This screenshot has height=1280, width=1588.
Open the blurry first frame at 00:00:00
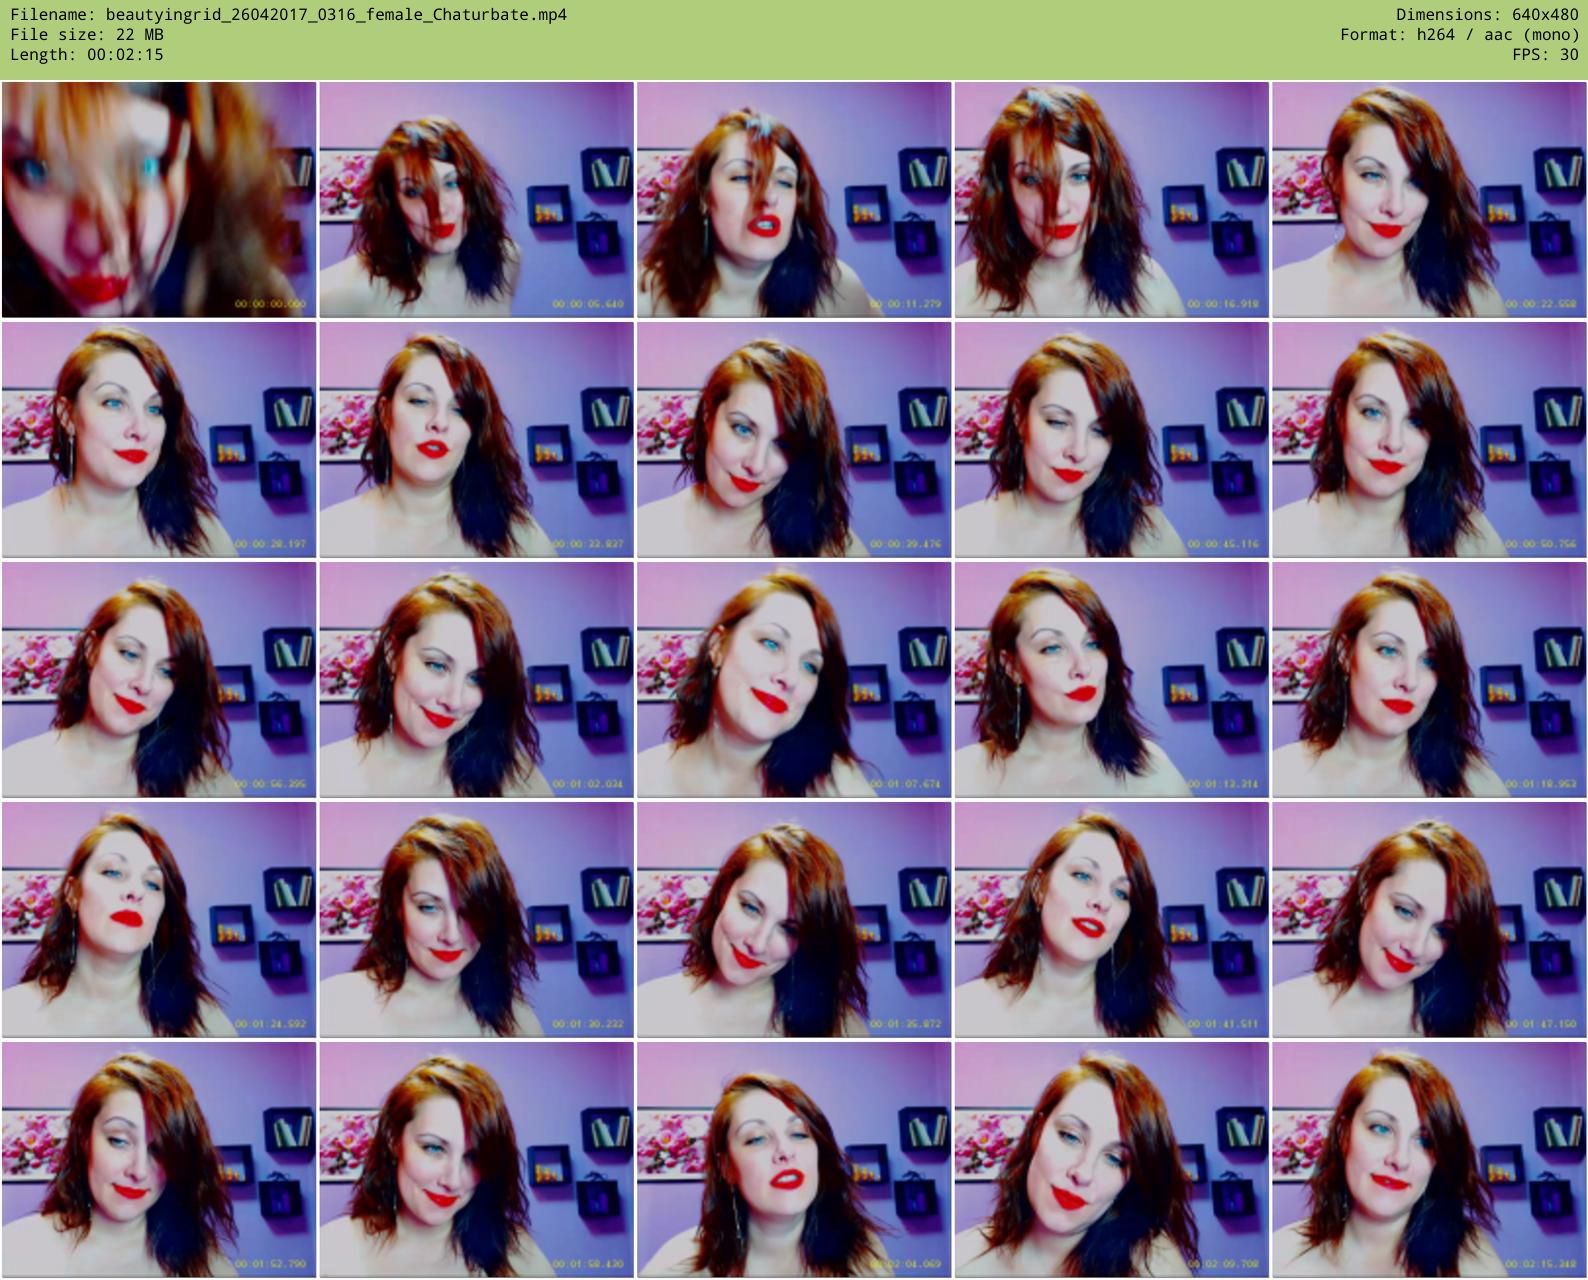(159, 200)
